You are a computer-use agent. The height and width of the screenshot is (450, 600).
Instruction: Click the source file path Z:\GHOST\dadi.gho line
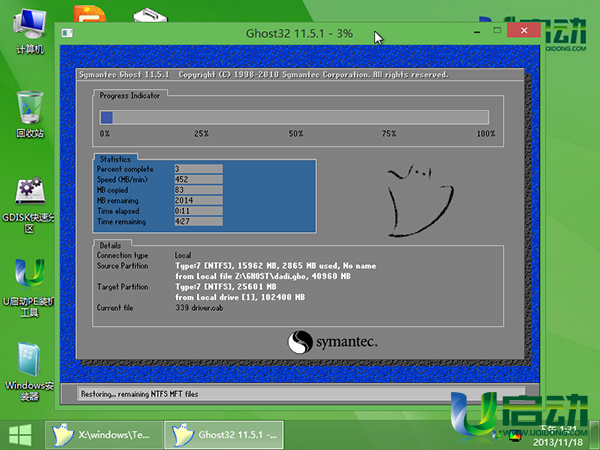(262, 276)
